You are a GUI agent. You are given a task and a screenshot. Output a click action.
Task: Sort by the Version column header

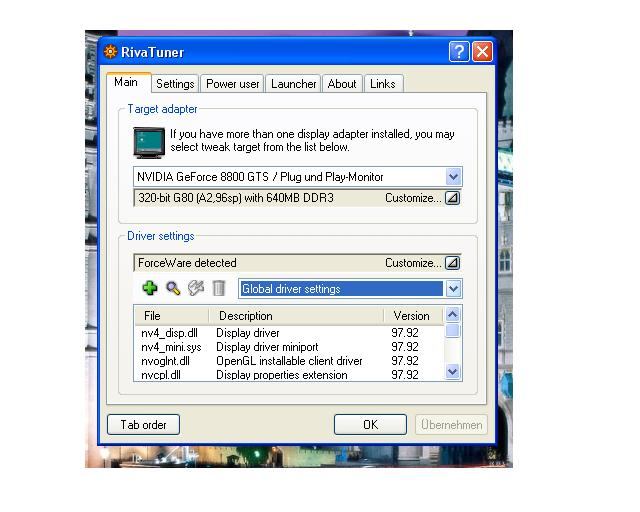tap(413, 316)
